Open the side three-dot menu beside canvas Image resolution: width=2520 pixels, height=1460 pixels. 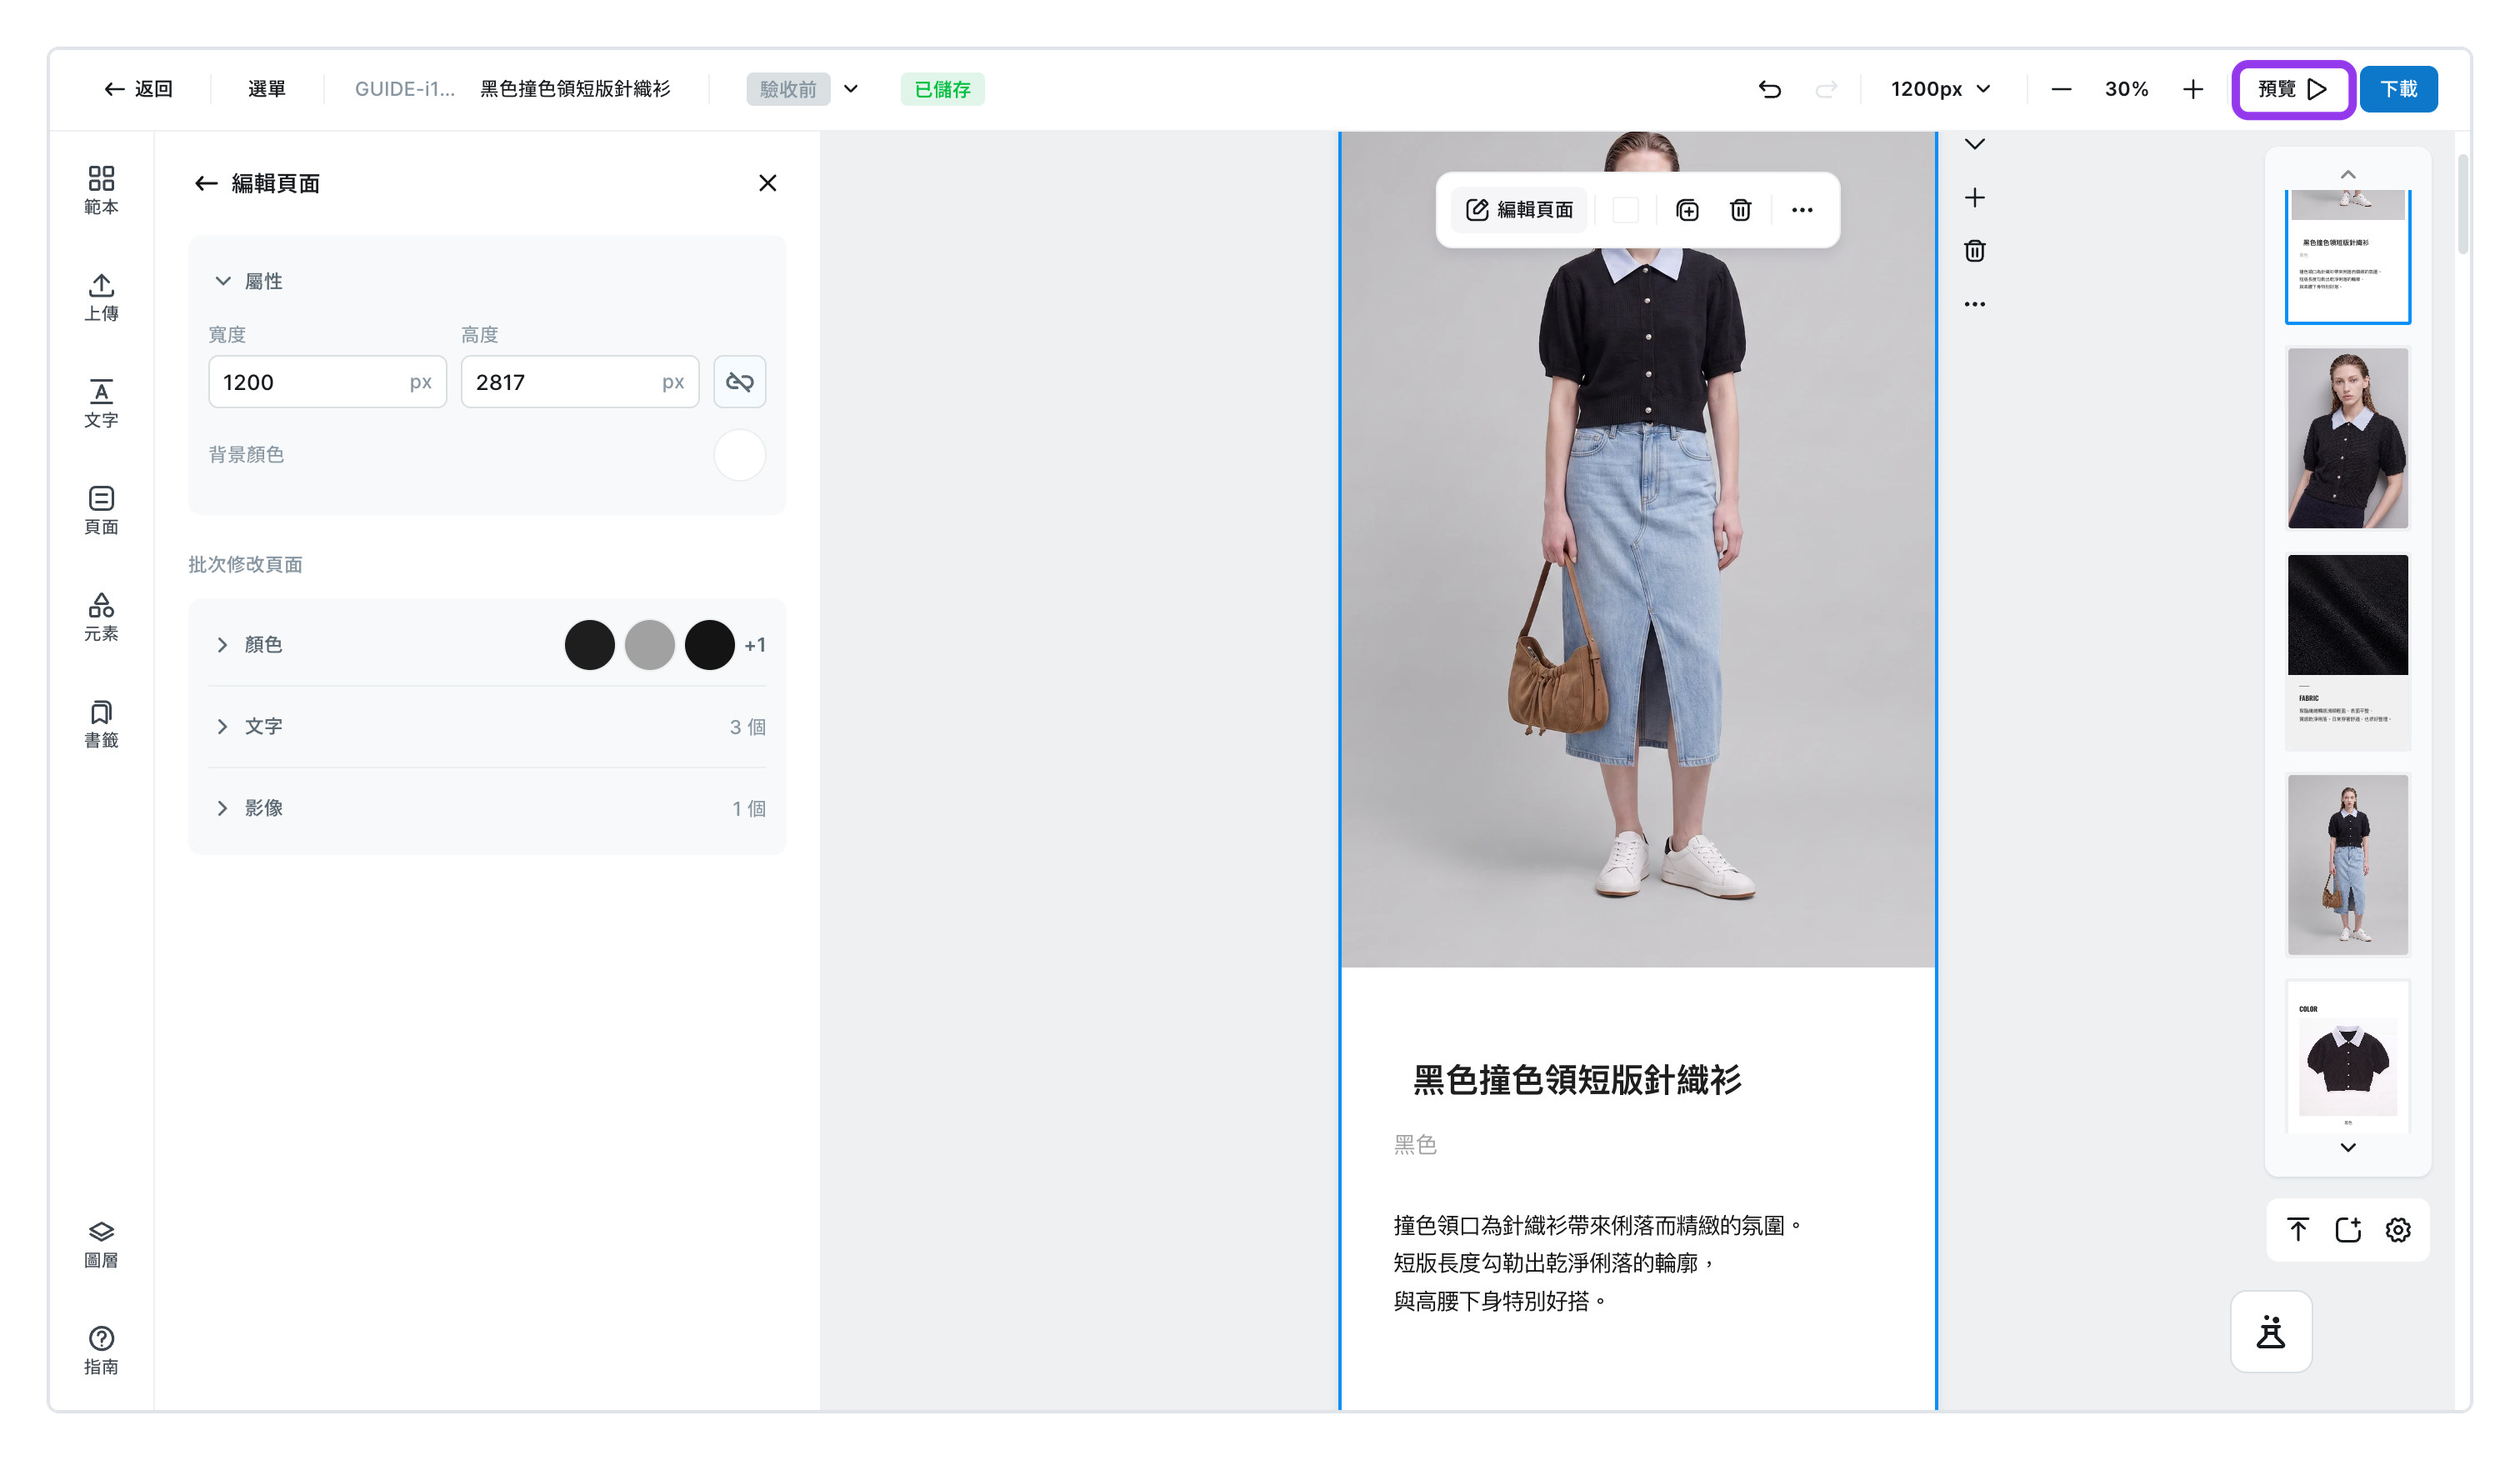click(1974, 304)
